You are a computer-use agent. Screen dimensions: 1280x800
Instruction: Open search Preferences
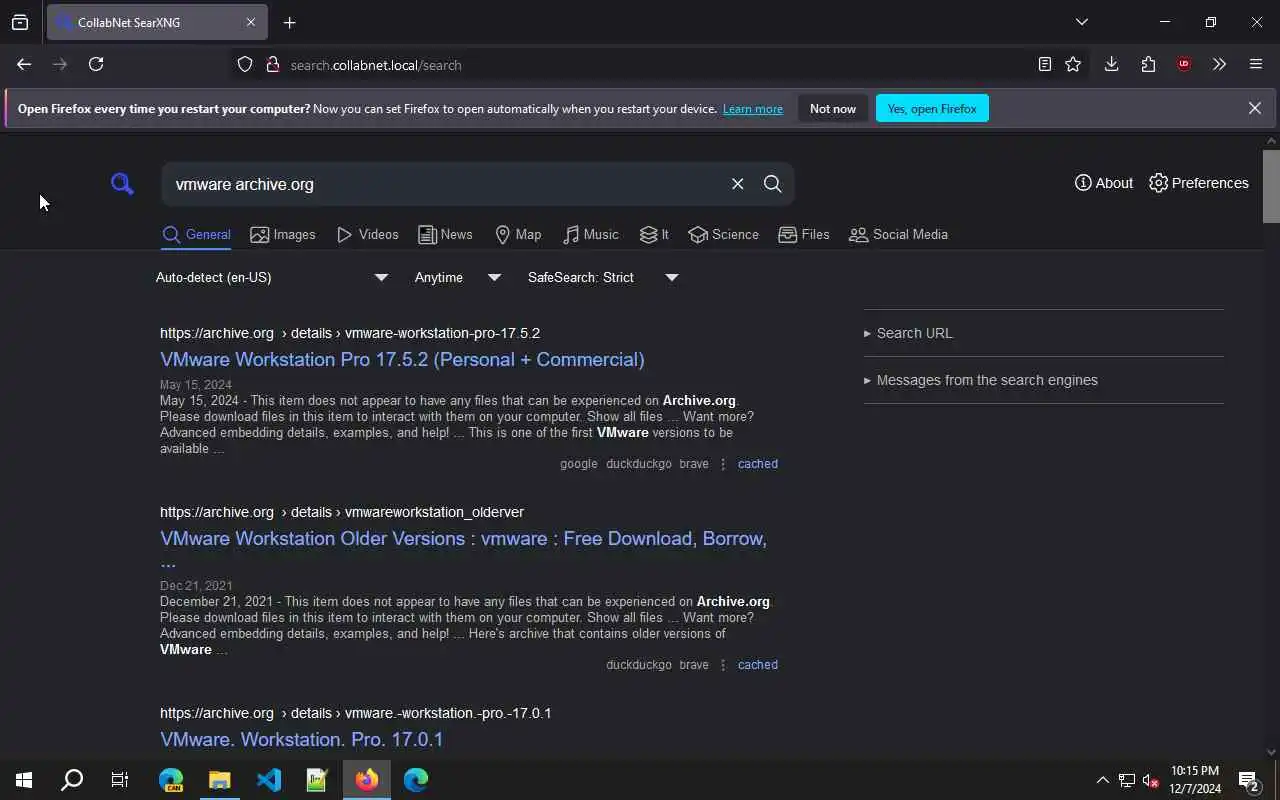coord(1199,183)
